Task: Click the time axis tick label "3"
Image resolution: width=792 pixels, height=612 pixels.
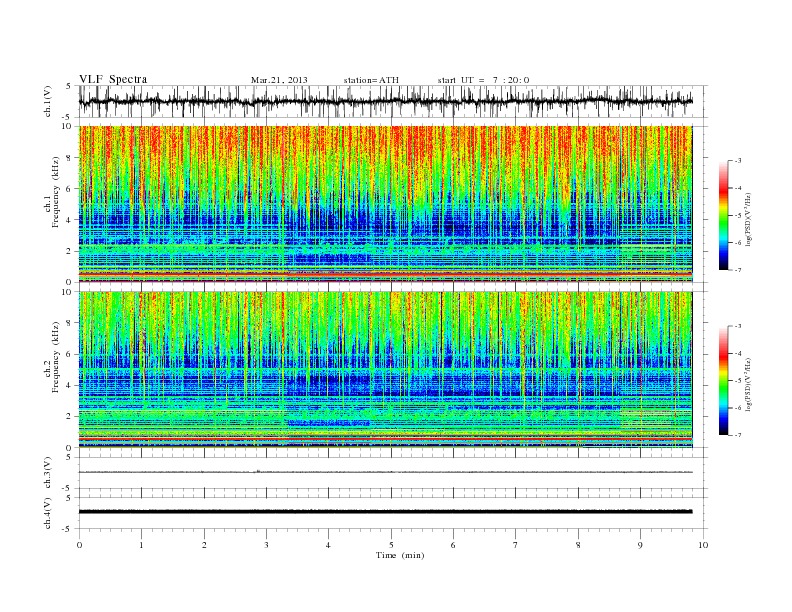Action: [x=267, y=545]
